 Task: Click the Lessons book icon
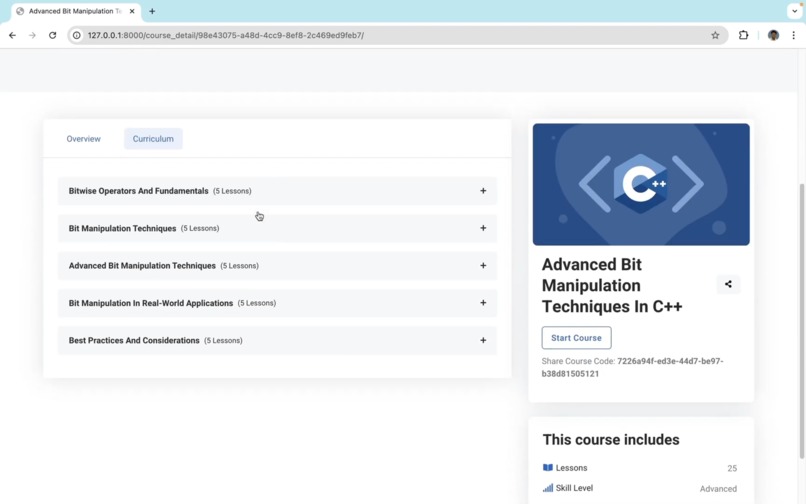[547, 467]
